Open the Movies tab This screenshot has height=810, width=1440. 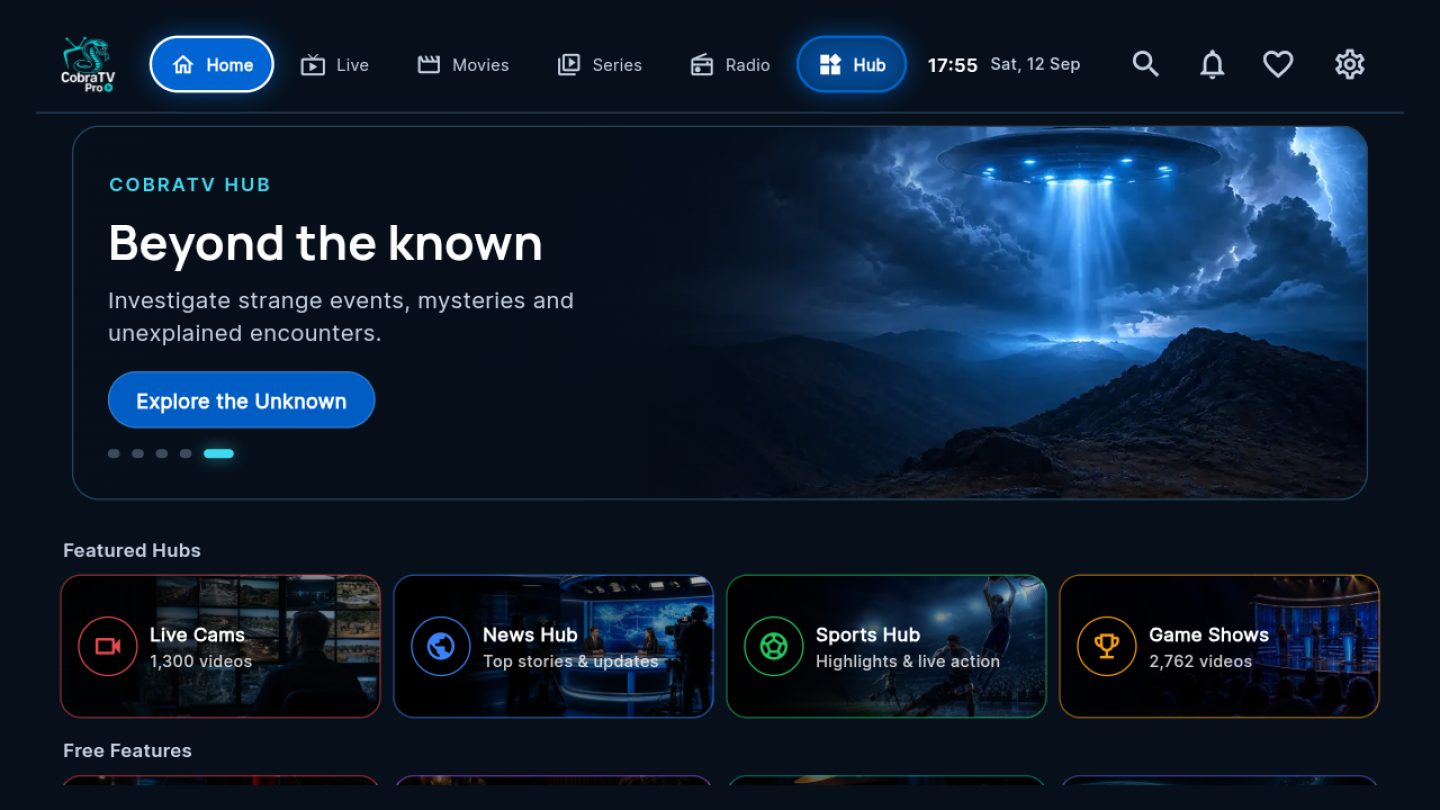(463, 65)
